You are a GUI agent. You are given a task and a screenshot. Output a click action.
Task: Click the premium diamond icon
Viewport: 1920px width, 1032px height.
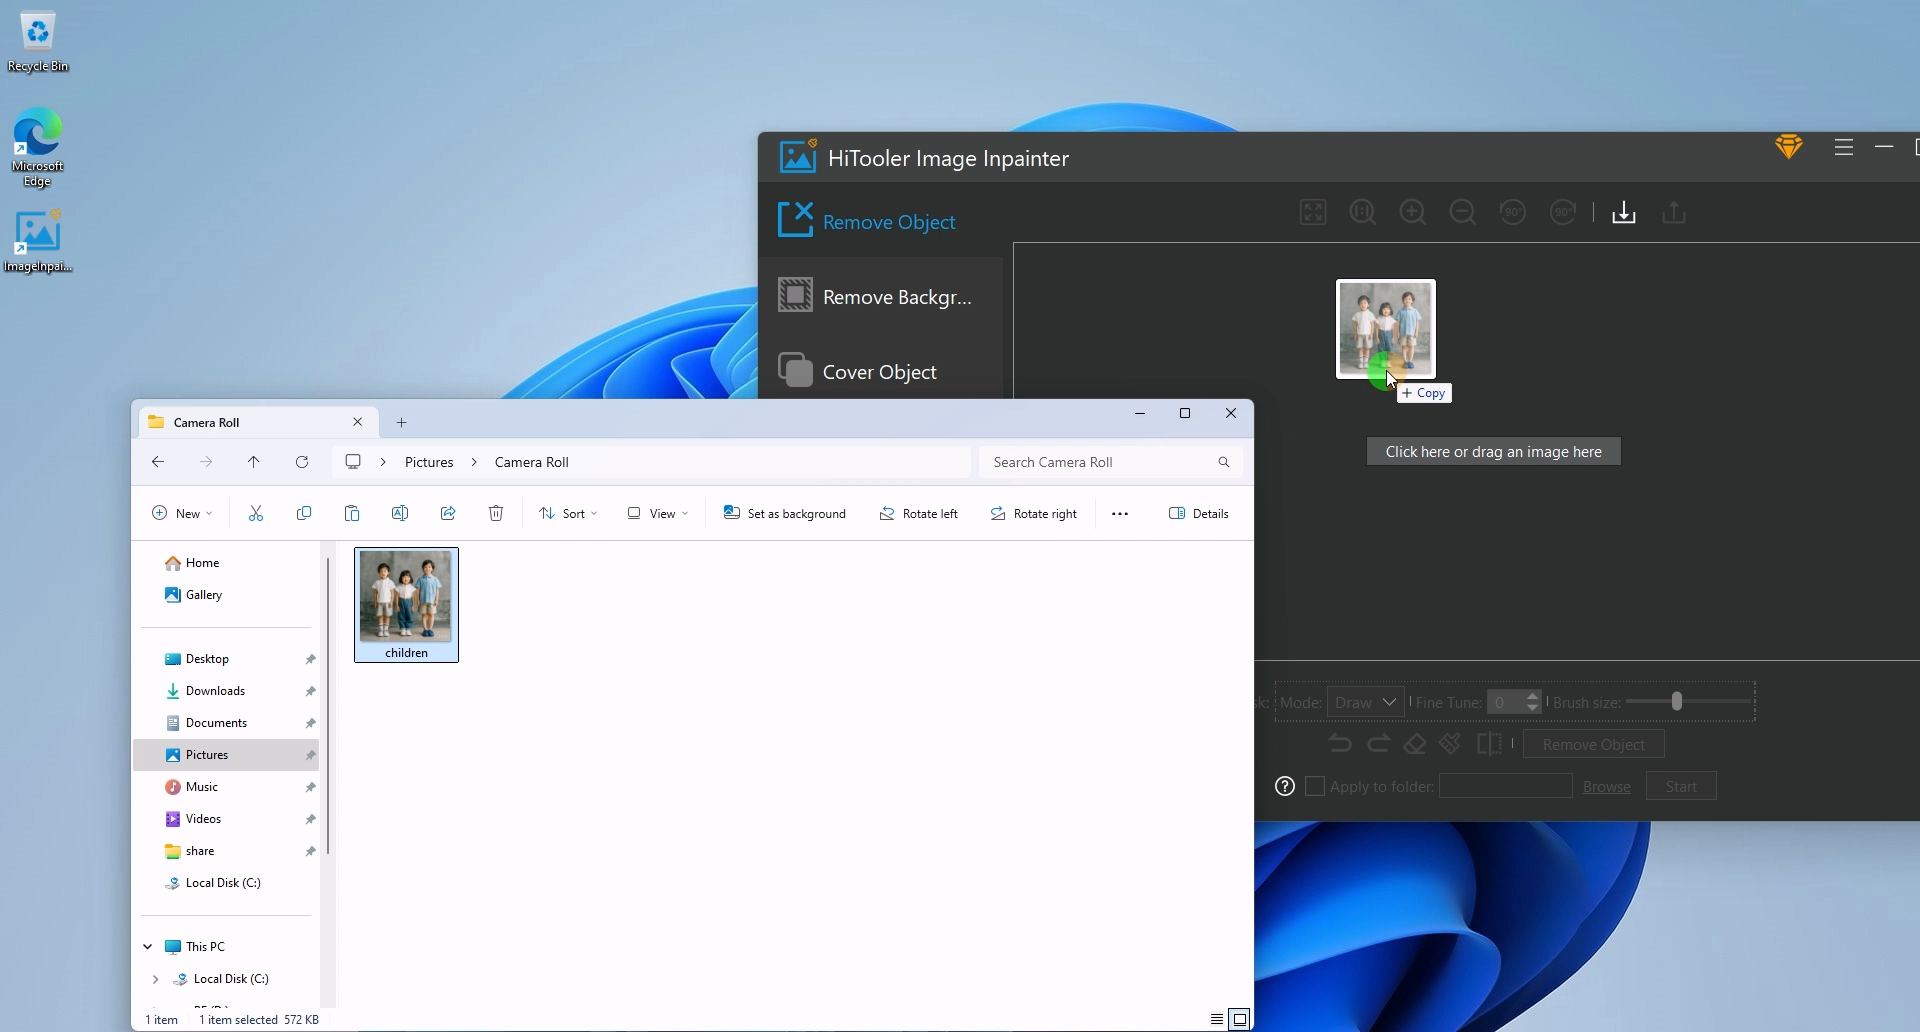(x=1789, y=148)
